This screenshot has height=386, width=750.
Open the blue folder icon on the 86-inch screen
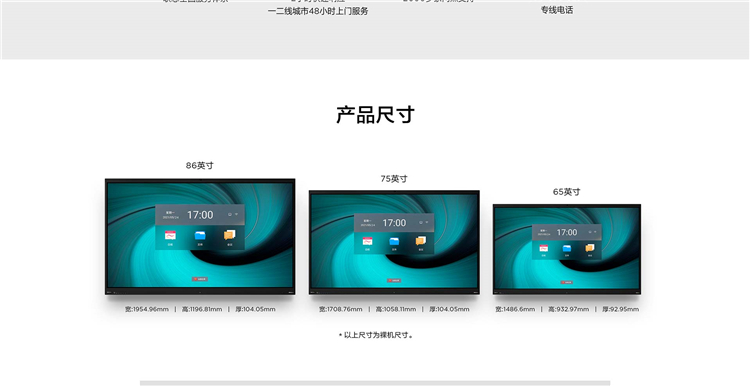tap(200, 235)
